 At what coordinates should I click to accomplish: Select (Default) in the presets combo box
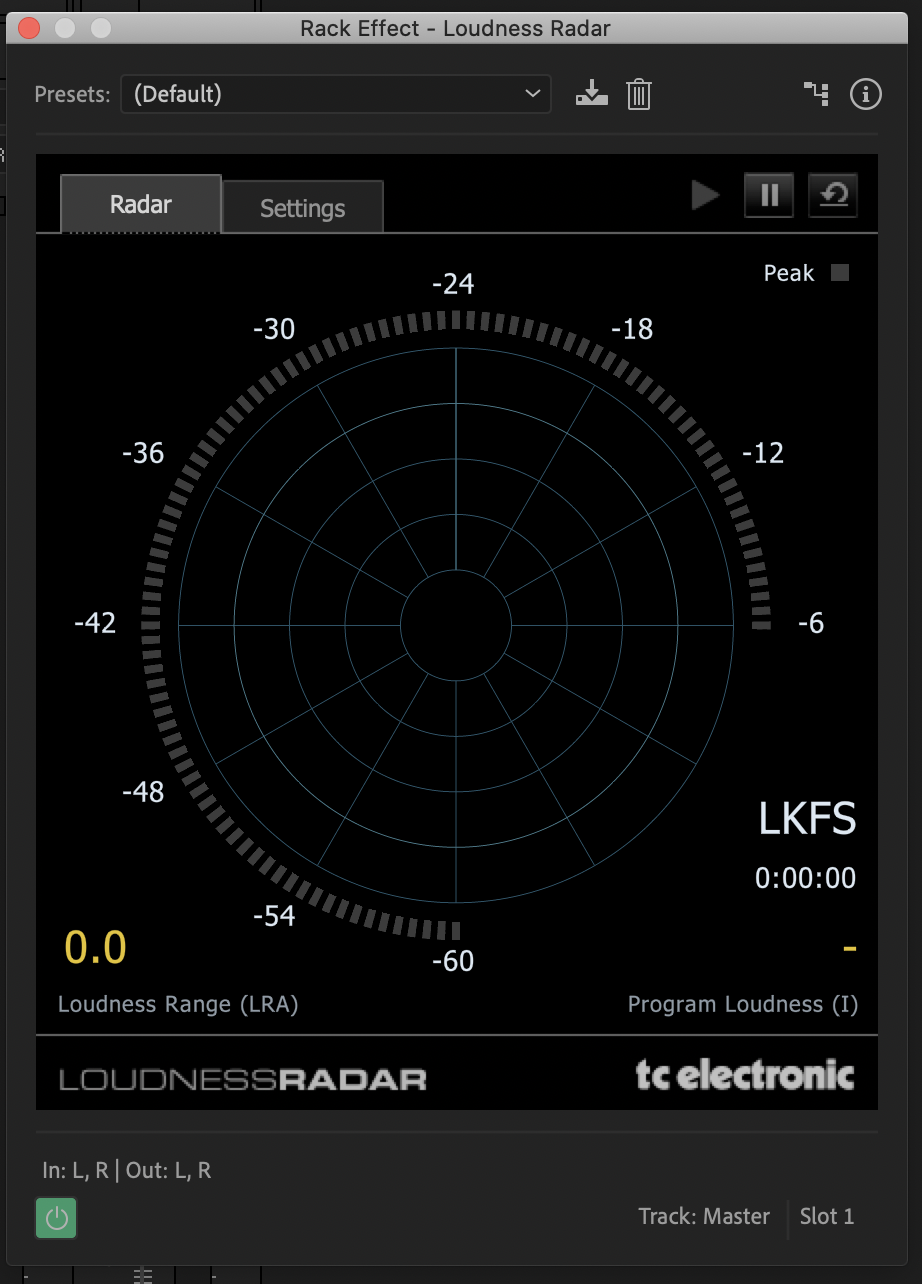[x=336, y=94]
